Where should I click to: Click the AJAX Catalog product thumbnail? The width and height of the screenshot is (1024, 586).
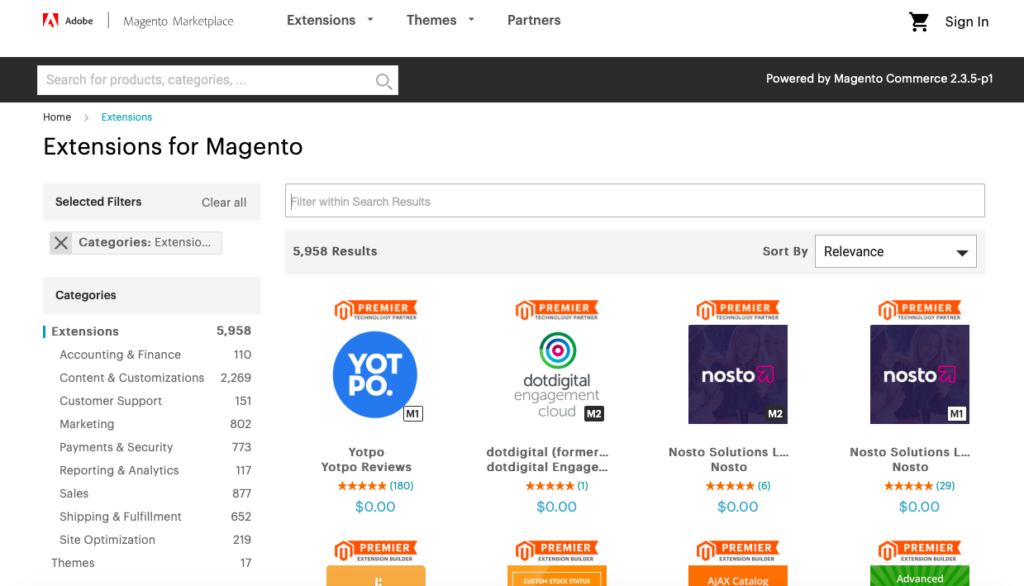pos(738,576)
